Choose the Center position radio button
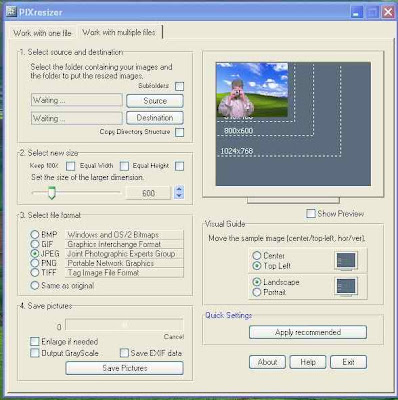Screen dimensions: 398x400 click(x=256, y=256)
